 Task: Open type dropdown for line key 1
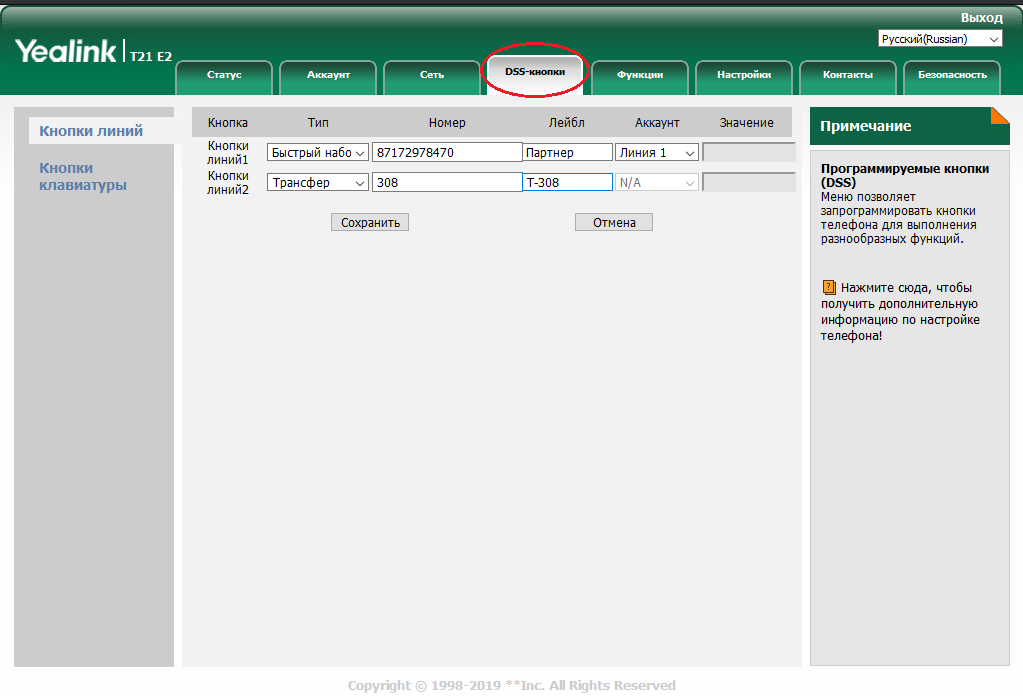318,153
